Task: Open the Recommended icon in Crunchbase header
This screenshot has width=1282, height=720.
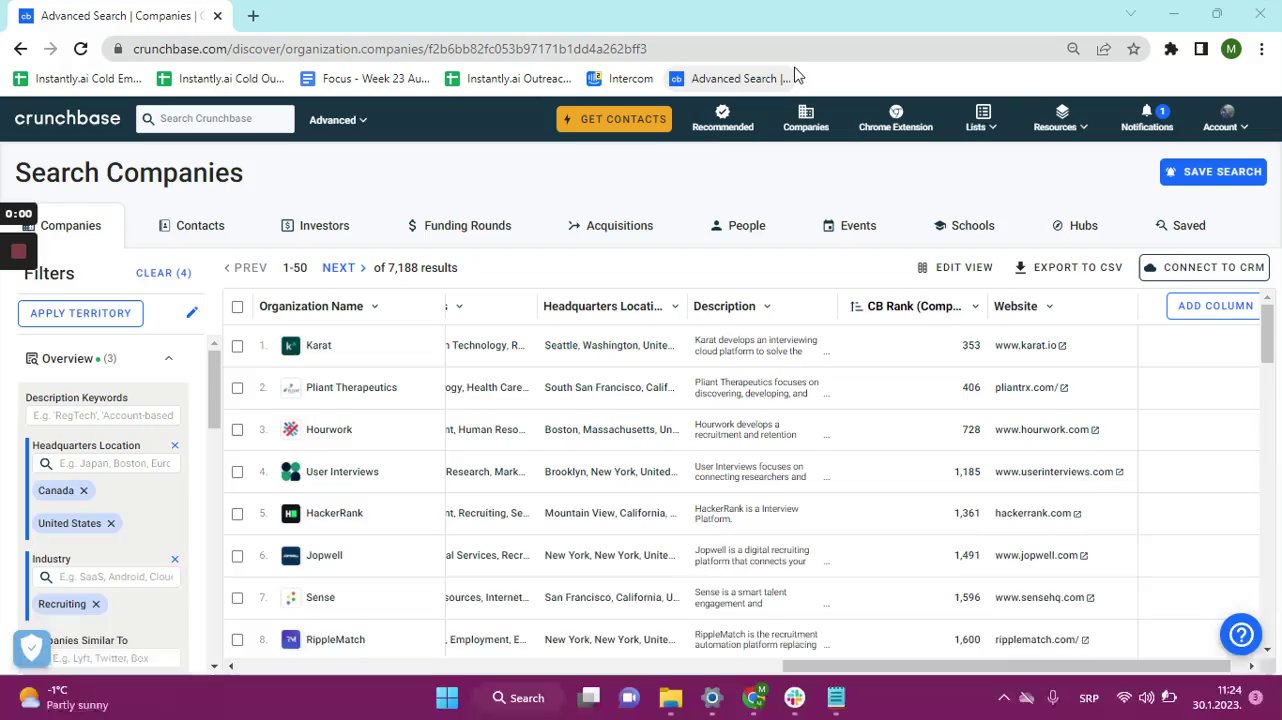Action: point(722,118)
